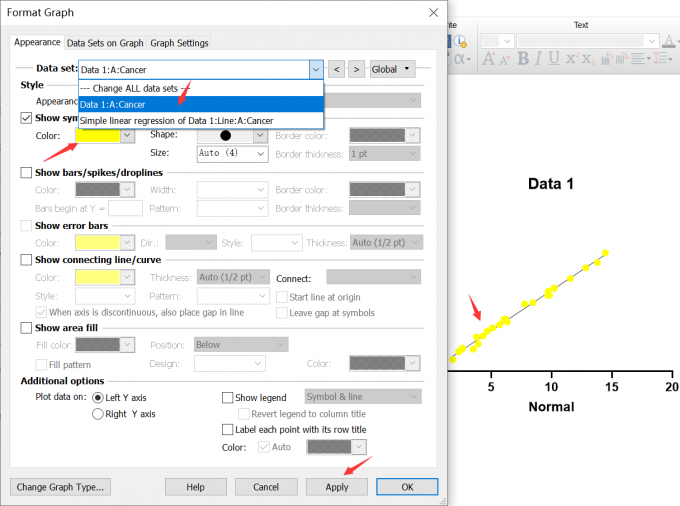Open the Global dropdown menu
The width and height of the screenshot is (680, 506).
tap(392, 69)
